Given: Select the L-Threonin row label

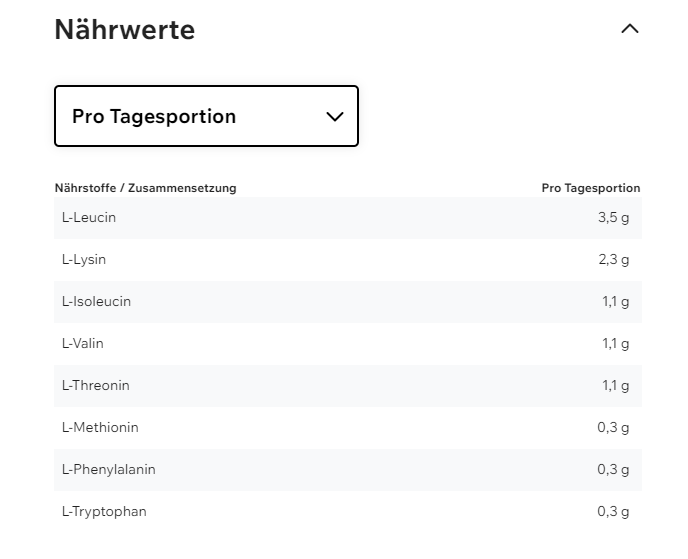Looking at the screenshot, I should pyautogui.click(x=96, y=385).
